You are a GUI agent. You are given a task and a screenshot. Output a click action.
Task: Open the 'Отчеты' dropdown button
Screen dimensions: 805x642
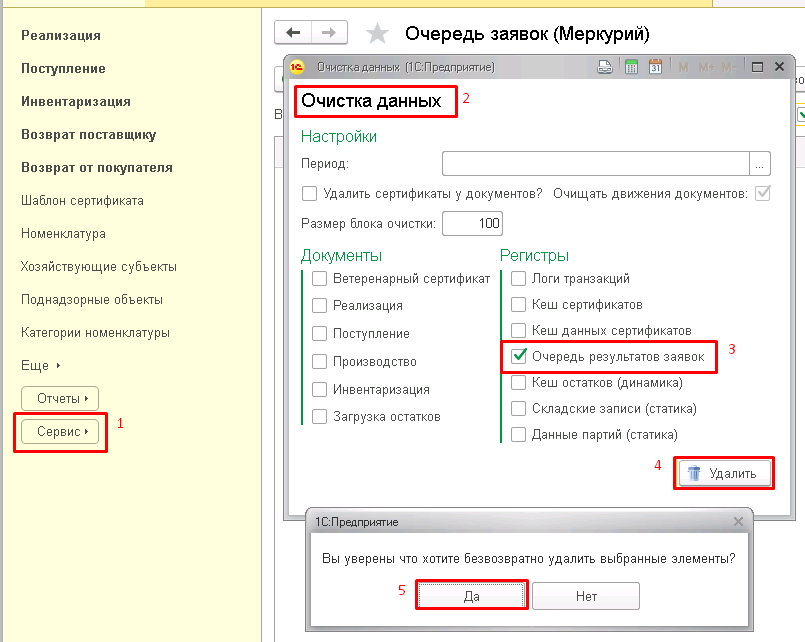click(60, 398)
